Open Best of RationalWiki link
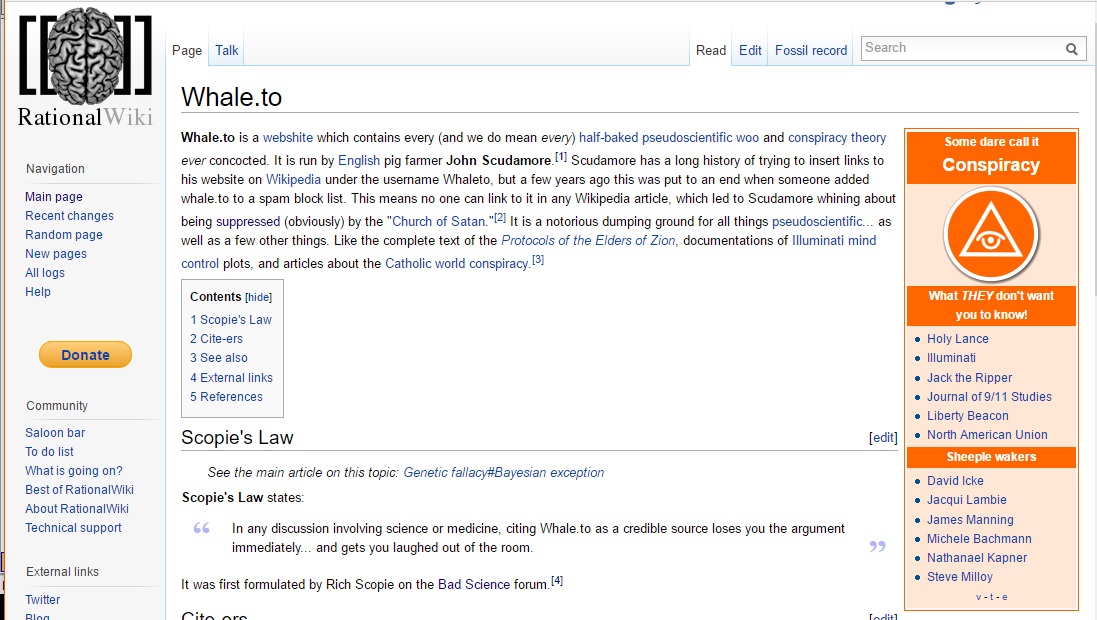Screen dimensions: 1097x620 pos(79,489)
